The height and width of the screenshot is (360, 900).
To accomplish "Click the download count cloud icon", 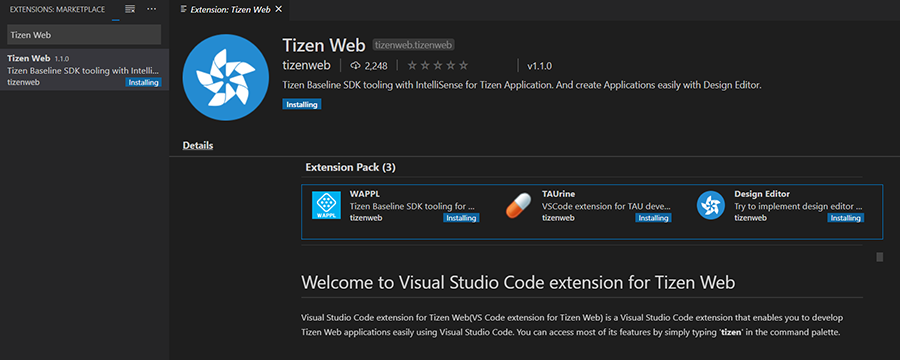I will point(355,66).
